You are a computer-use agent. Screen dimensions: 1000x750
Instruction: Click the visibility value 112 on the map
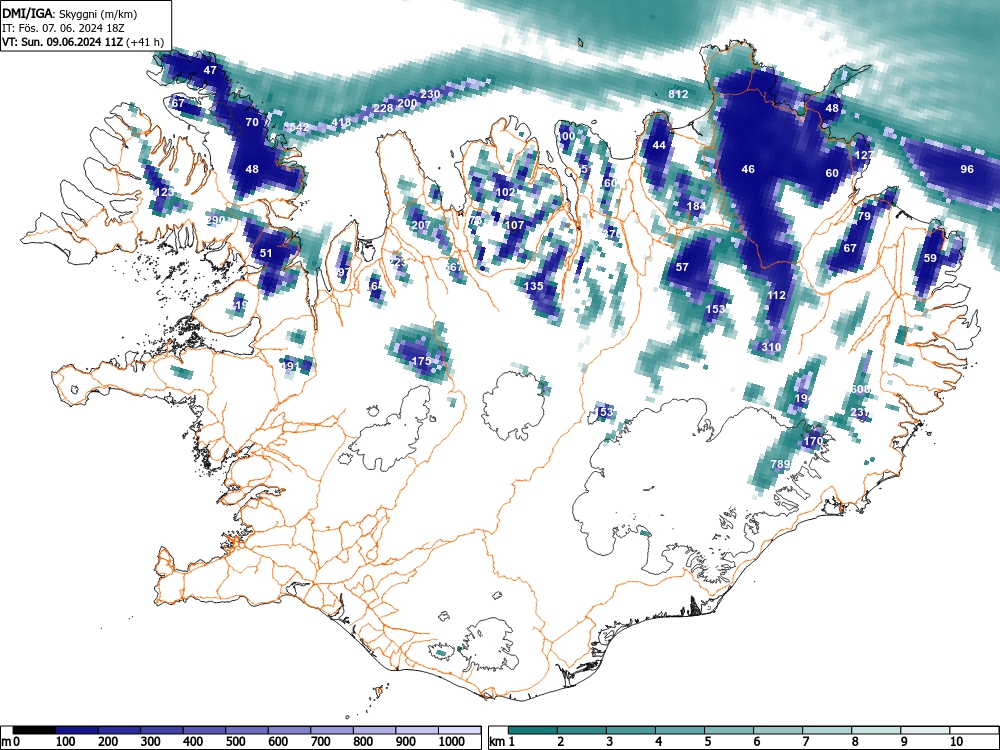pos(776,295)
